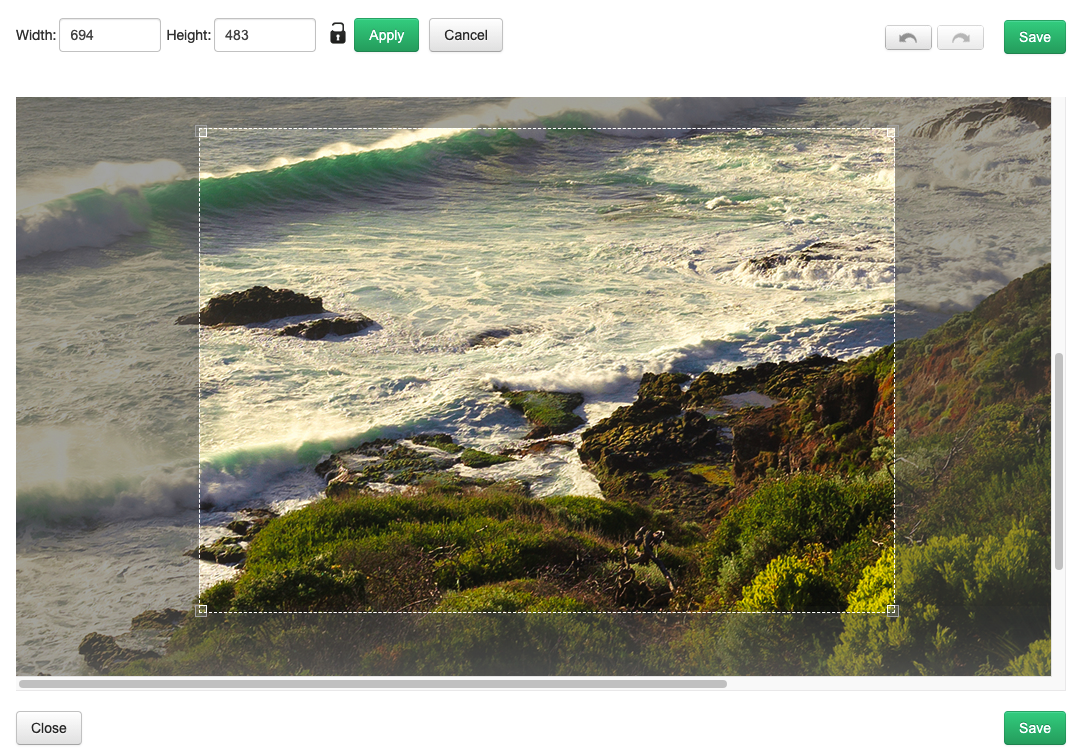1078x756 pixels.
Task: Apply the crop dimensions
Action: click(x=386, y=35)
